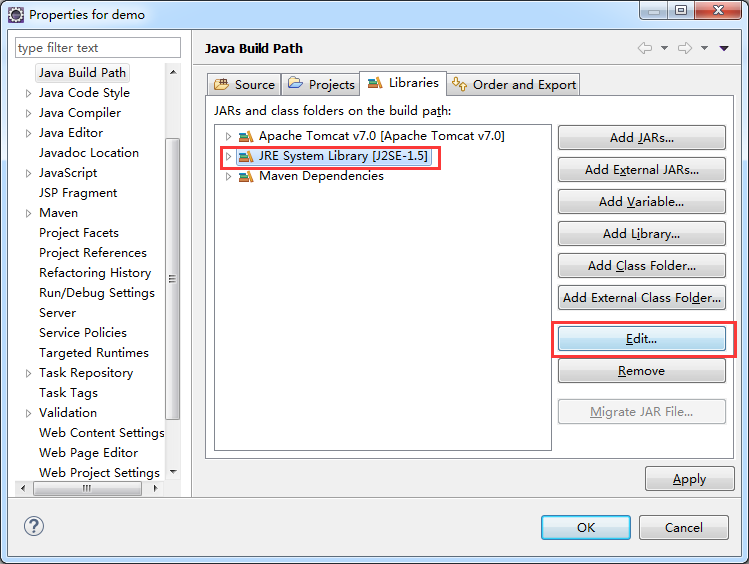Screen dimensions: 749x564
Task: Expand JavaScript in sidebar
Action: pos(28,173)
